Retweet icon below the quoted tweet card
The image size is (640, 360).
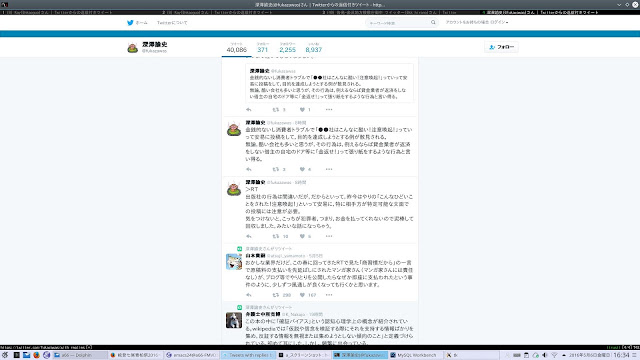pos(276,109)
